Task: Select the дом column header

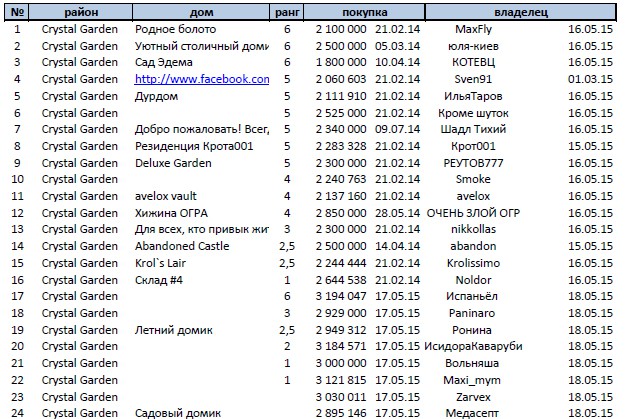Action: 201,12
